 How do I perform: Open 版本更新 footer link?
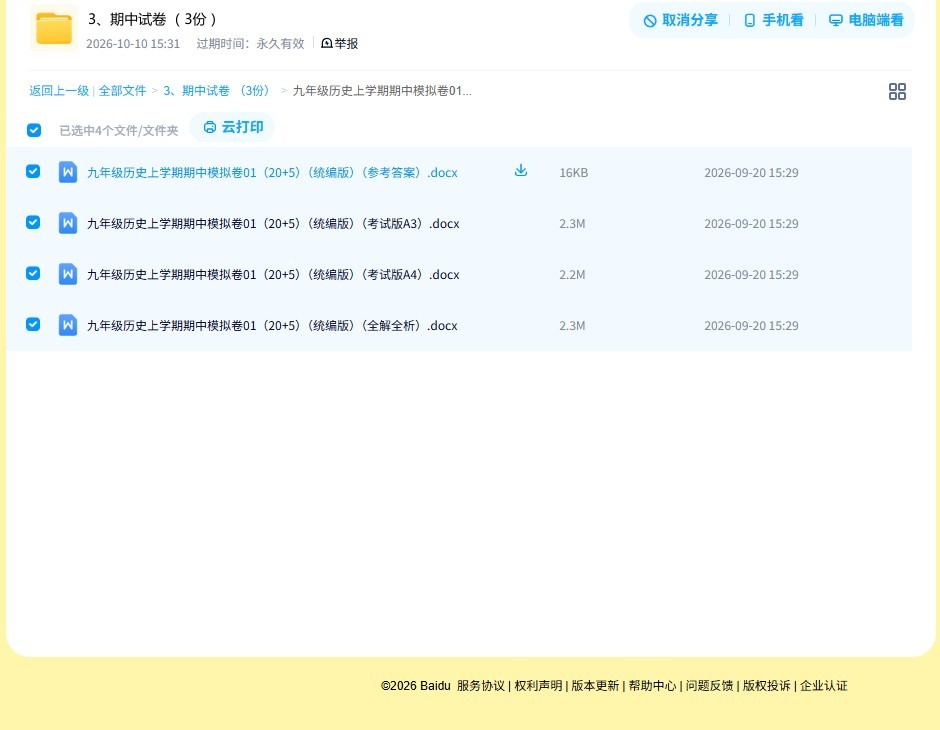(x=595, y=686)
